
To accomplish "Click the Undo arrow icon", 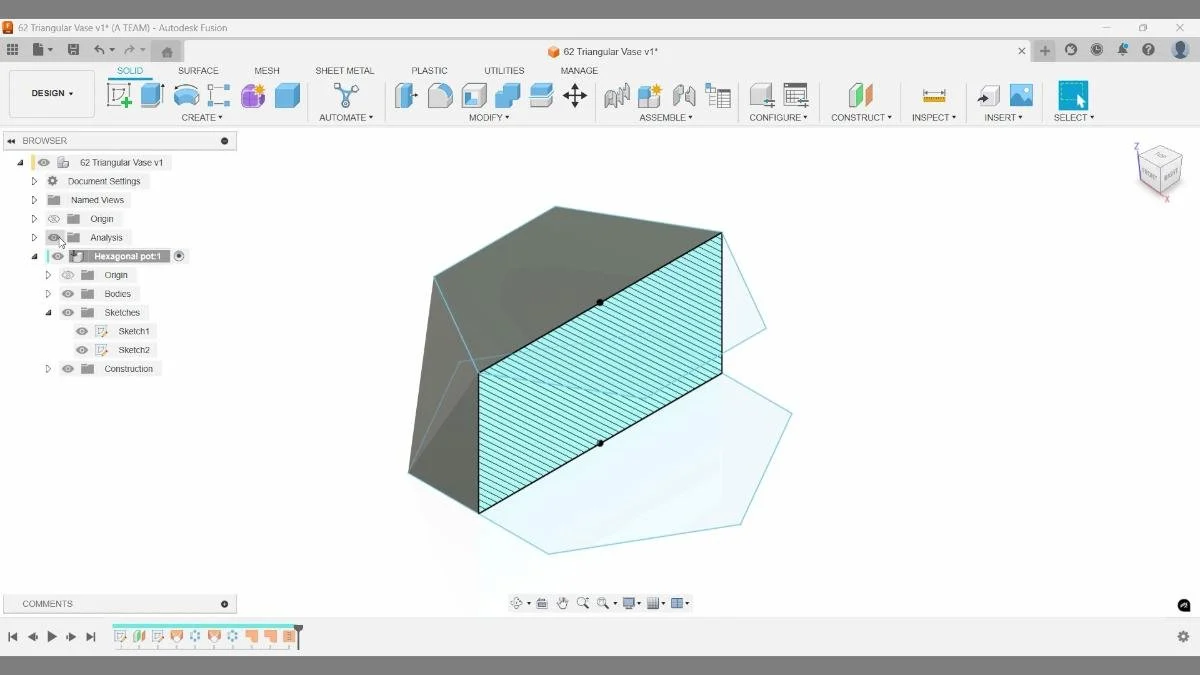I will pos(99,49).
